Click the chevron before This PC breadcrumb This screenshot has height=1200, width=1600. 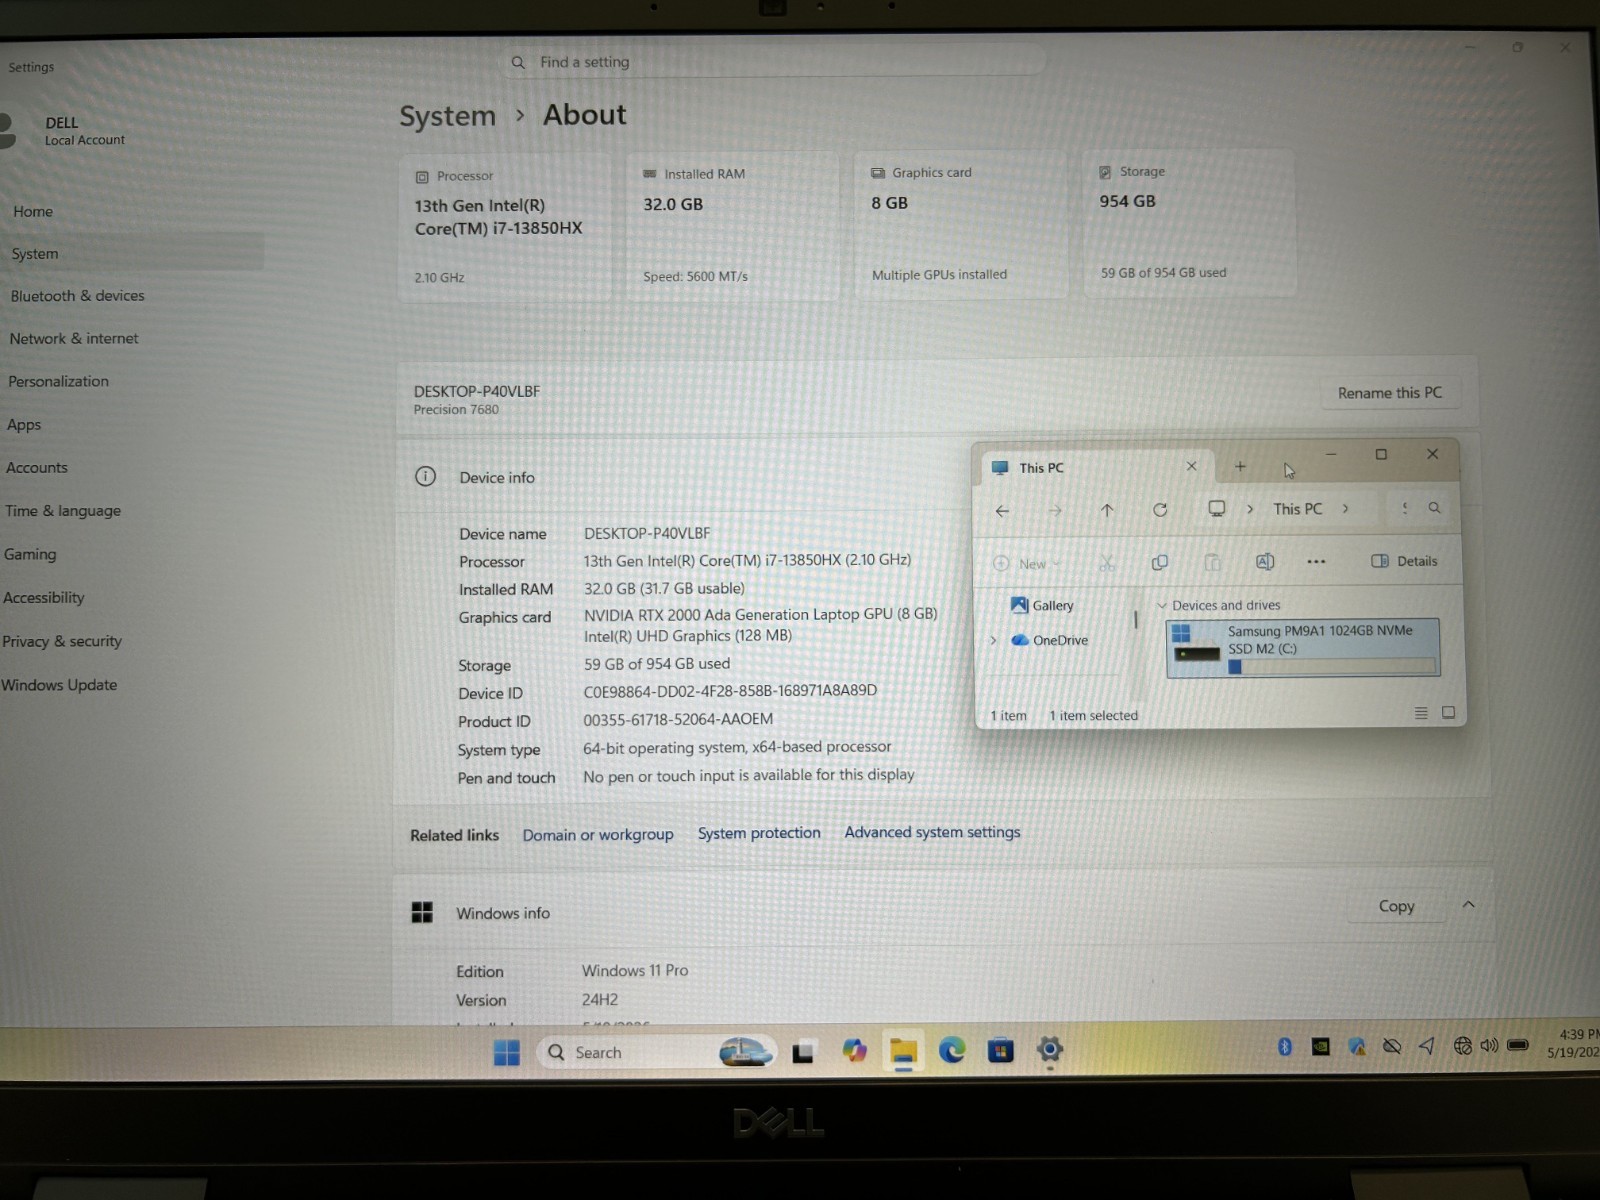[x=1250, y=509]
